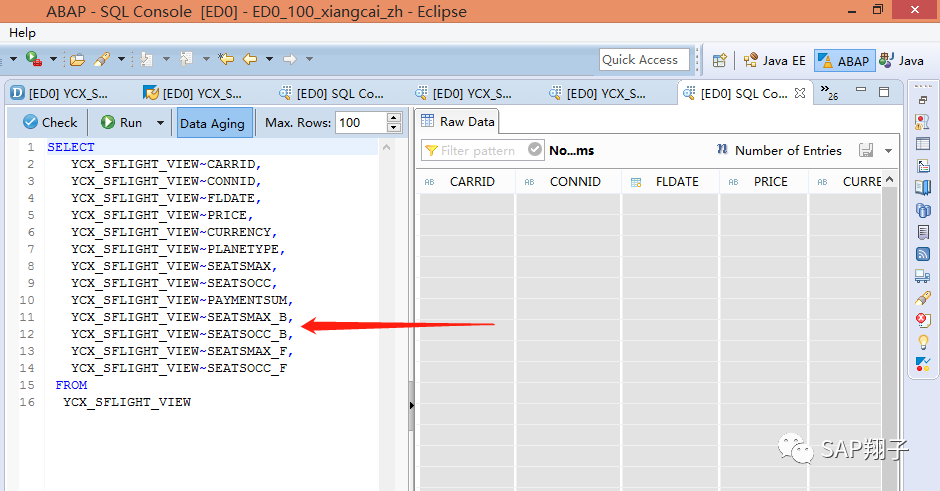Open dropdown next to Run external tools
This screenshot has width=940, height=491.
53,59
